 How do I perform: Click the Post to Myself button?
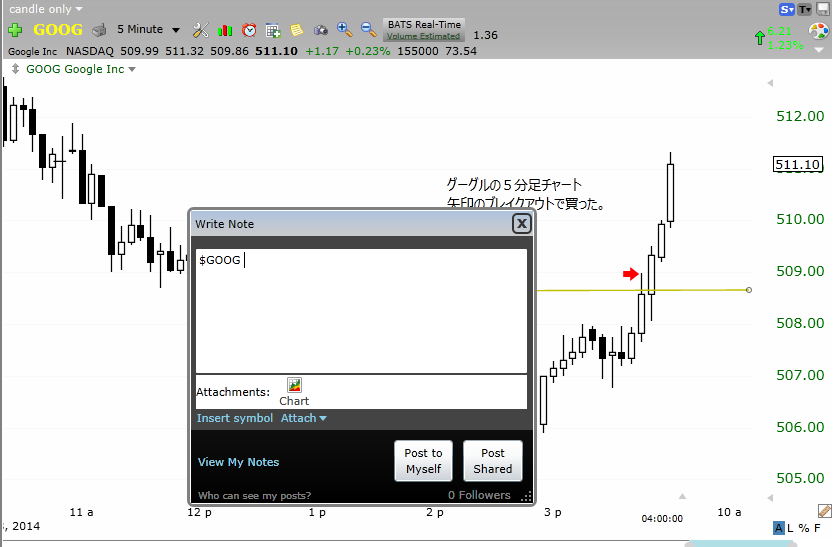[423, 461]
